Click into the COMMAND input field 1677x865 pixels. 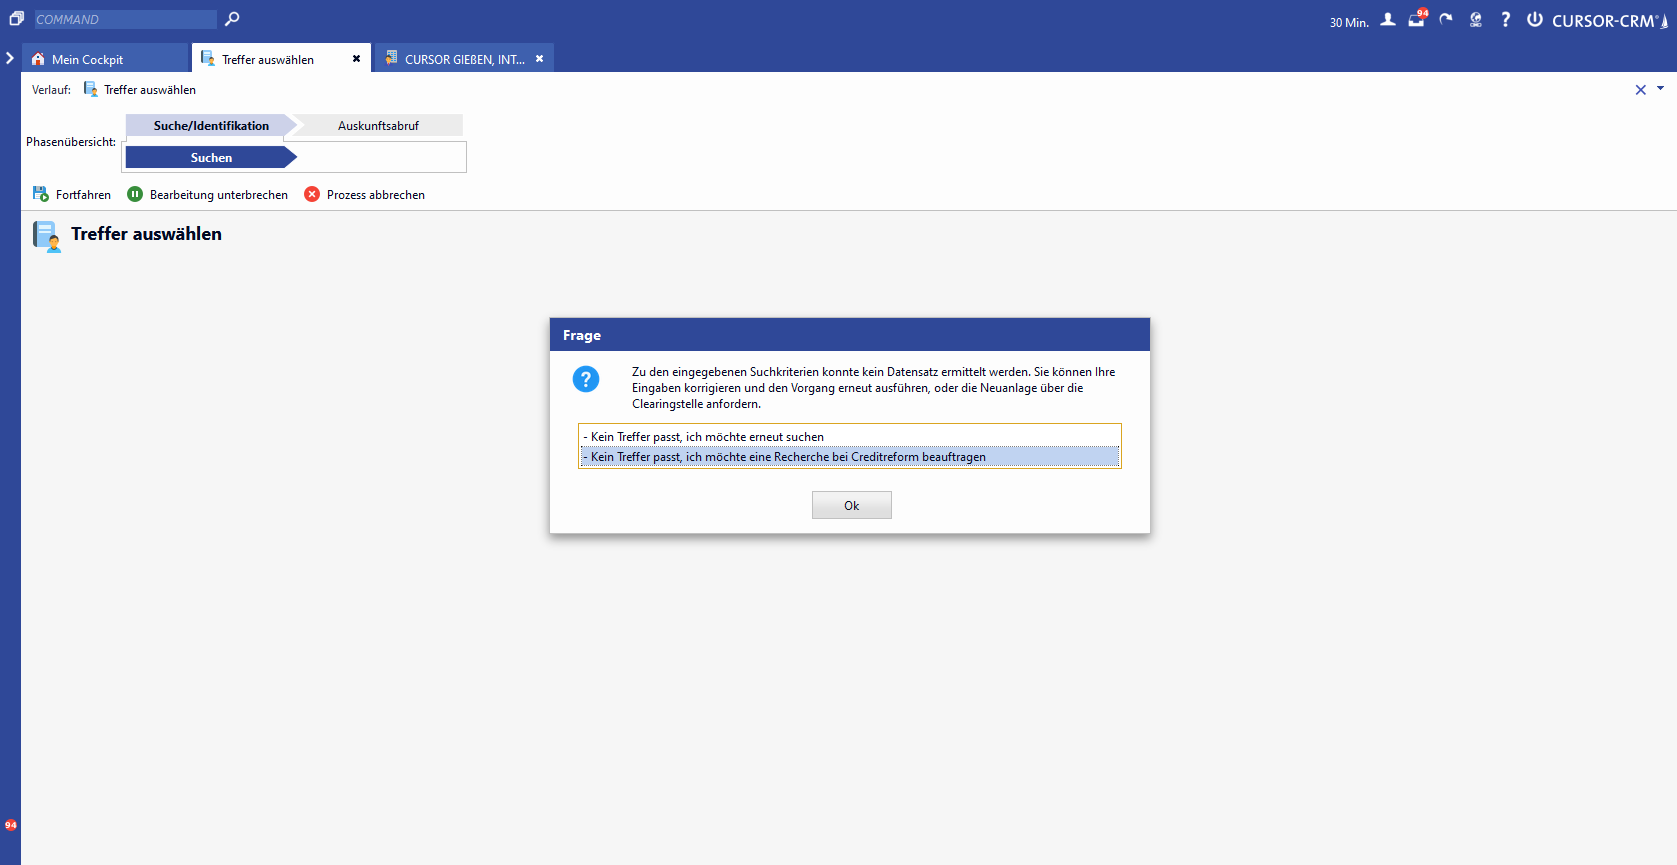point(125,19)
